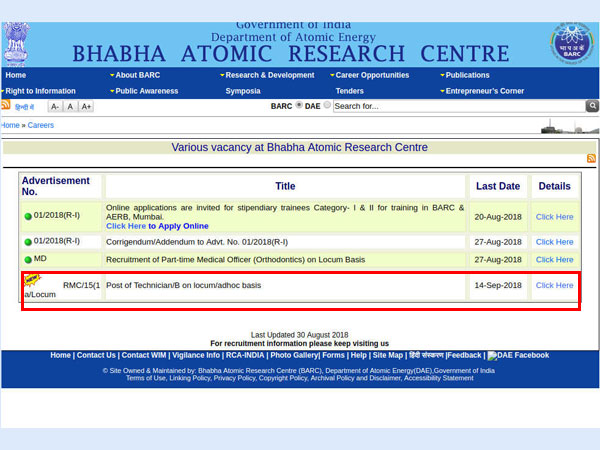Click the Government of India emblem
600x450 pixels.
point(16,44)
